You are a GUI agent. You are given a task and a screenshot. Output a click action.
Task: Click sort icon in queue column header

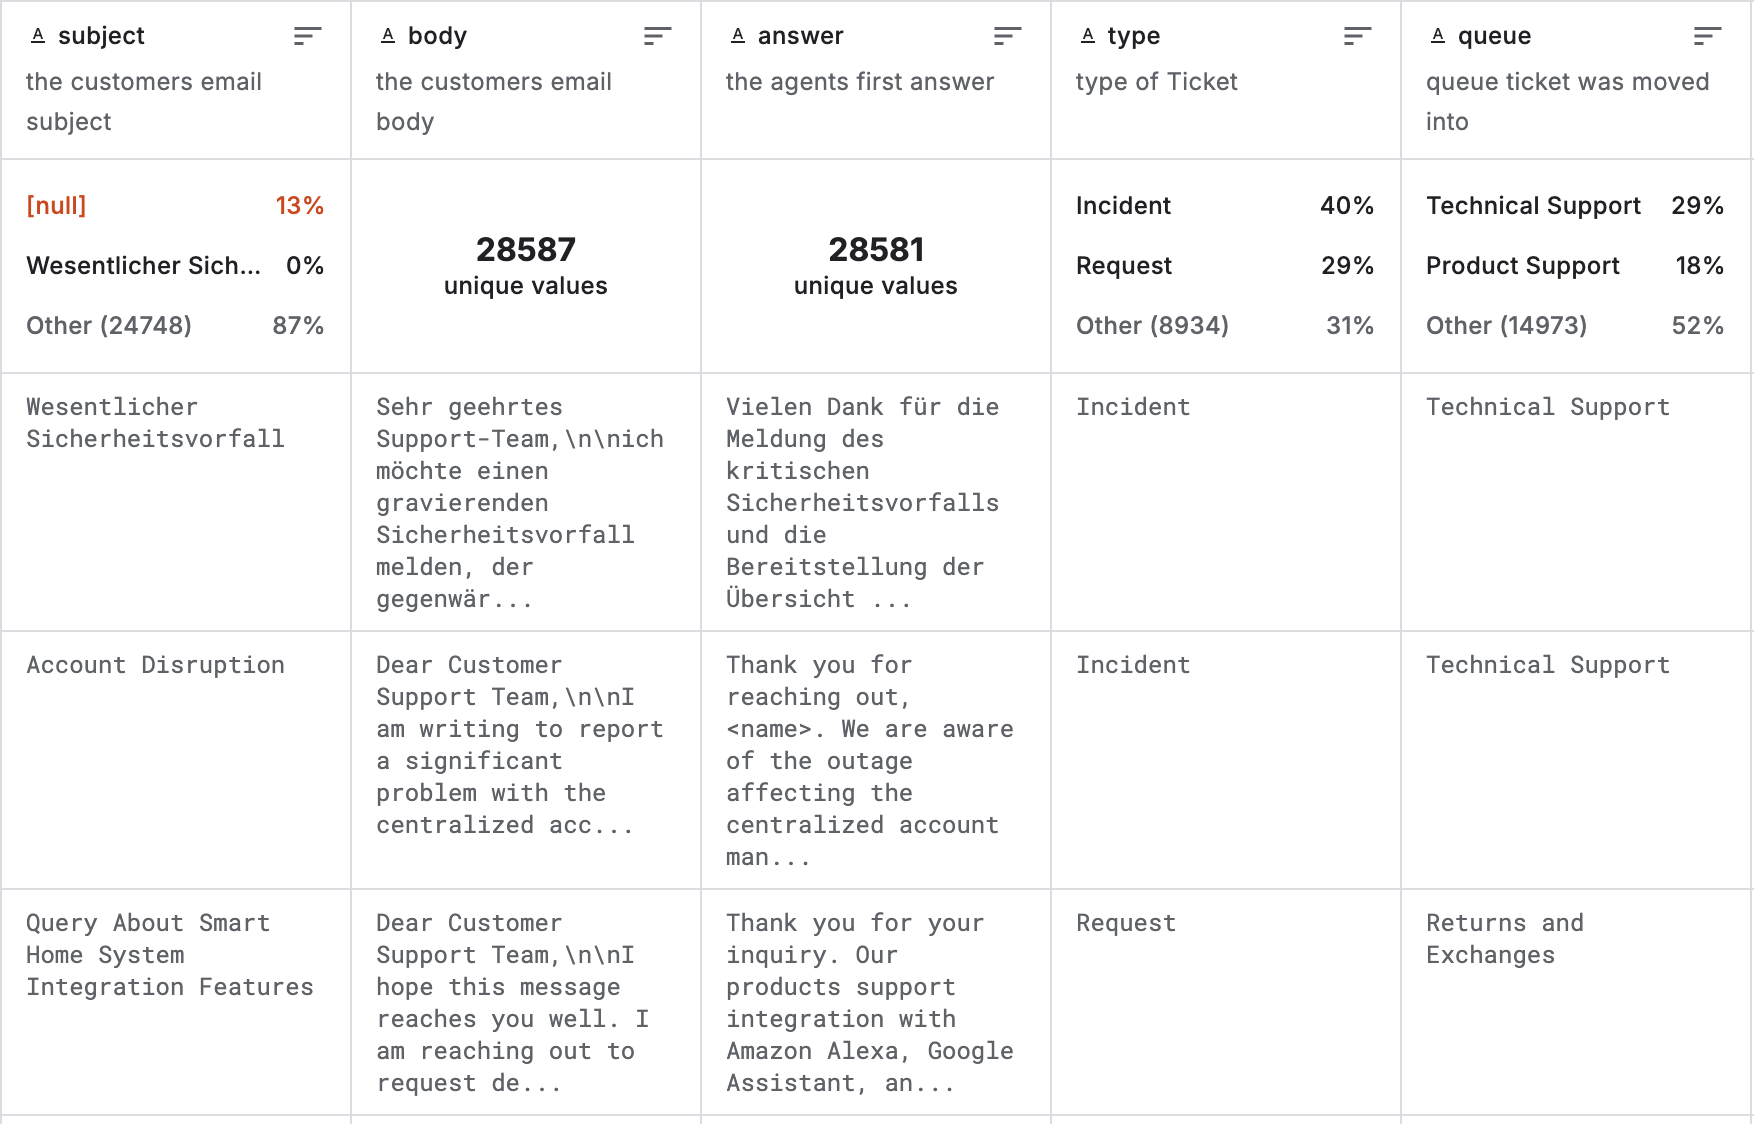1707,37
